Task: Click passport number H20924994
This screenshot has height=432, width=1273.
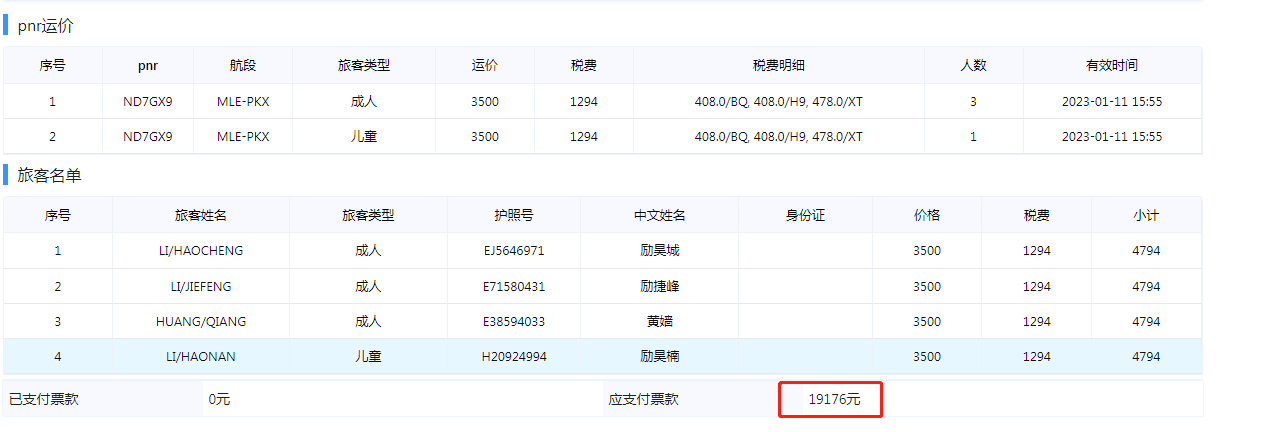Action: click(514, 356)
